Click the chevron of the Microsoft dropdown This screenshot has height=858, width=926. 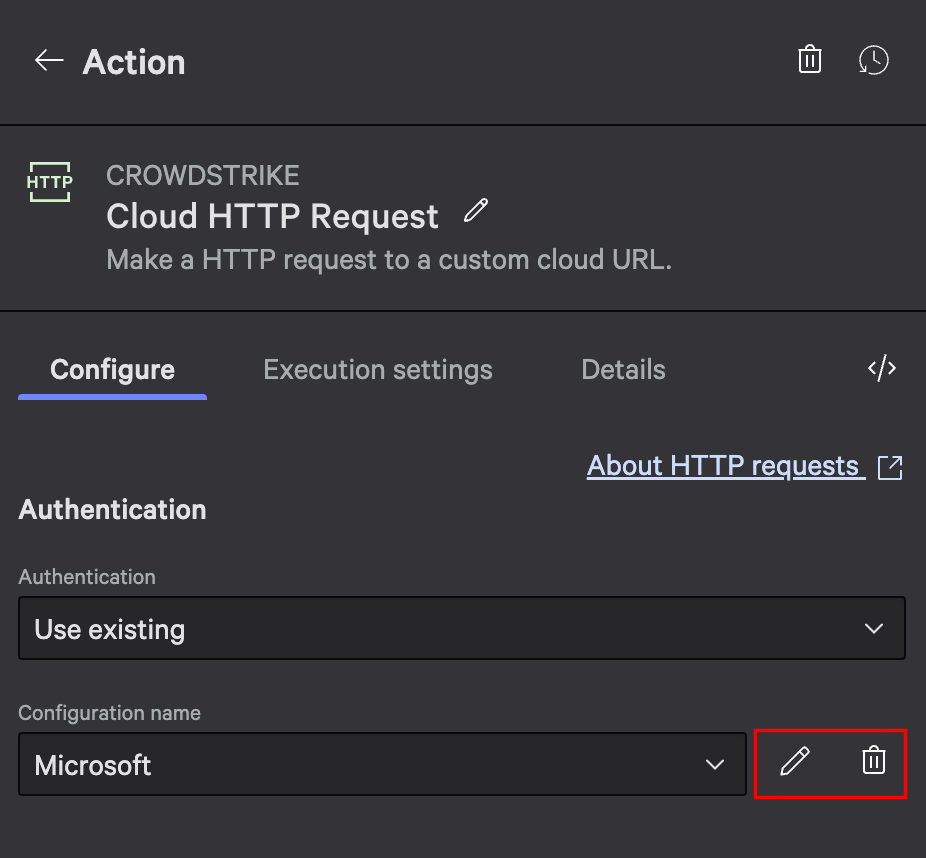715,765
